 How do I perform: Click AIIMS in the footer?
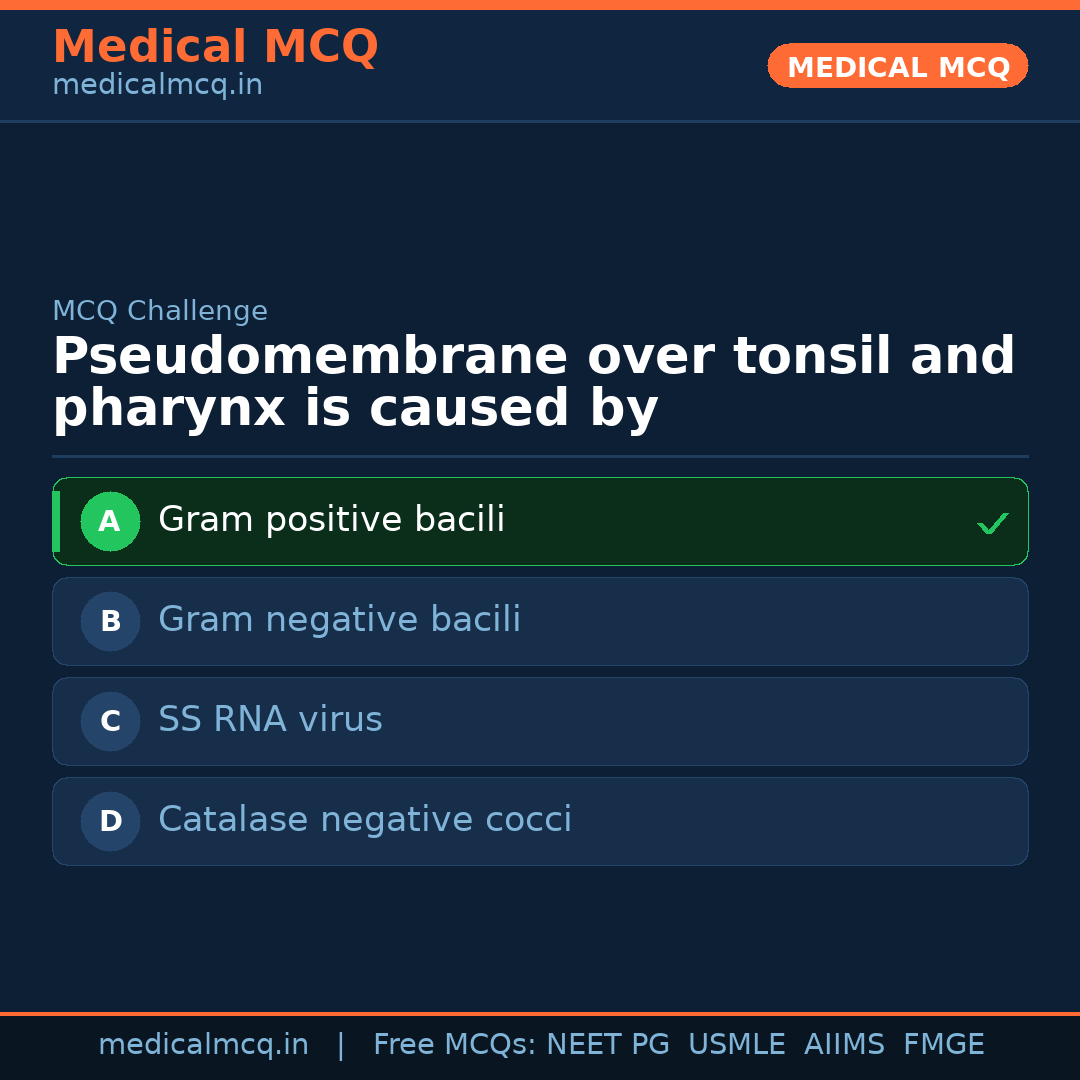(x=844, y=1045)
